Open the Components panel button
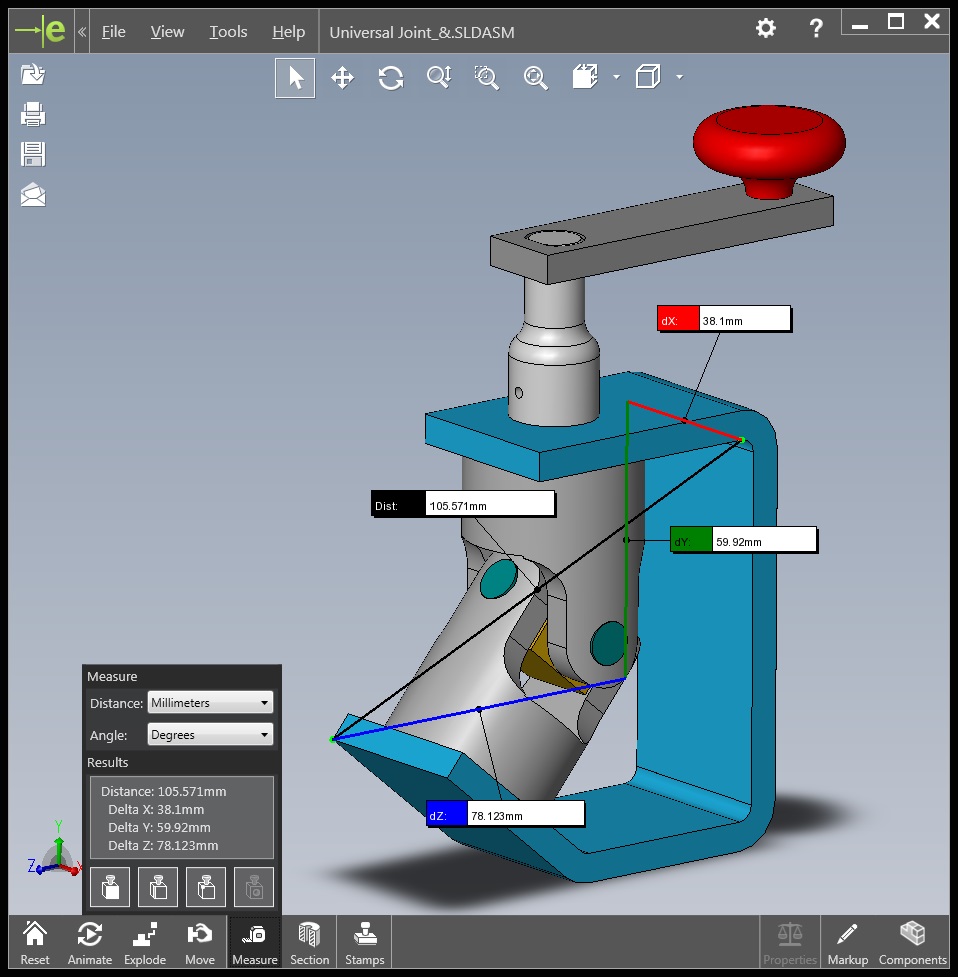Viewport: 958px width, 977px height. click(x=912, y=943)
